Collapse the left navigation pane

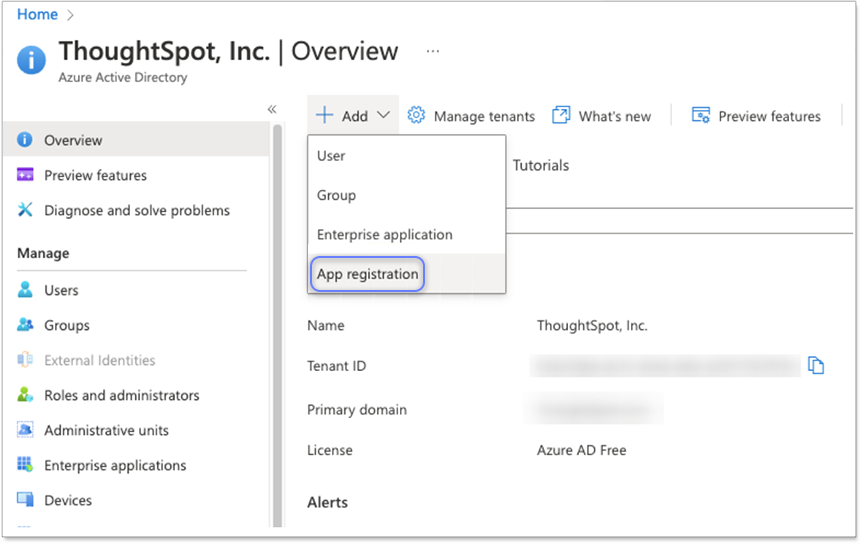272,109
